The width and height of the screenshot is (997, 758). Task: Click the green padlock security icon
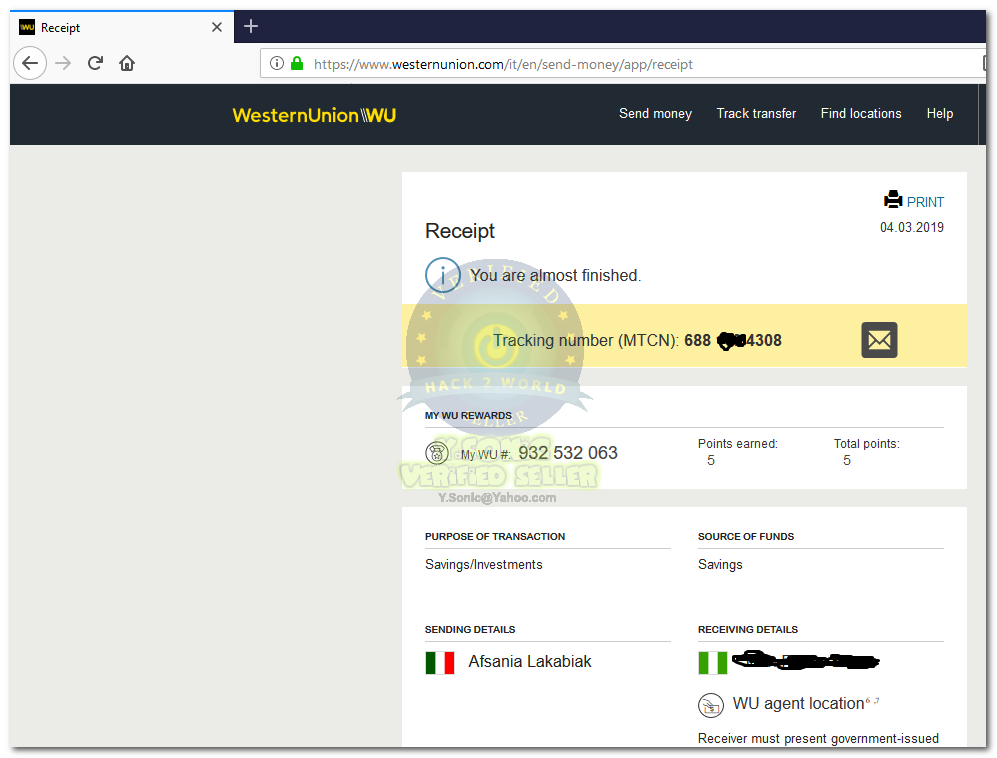point(297,64)
